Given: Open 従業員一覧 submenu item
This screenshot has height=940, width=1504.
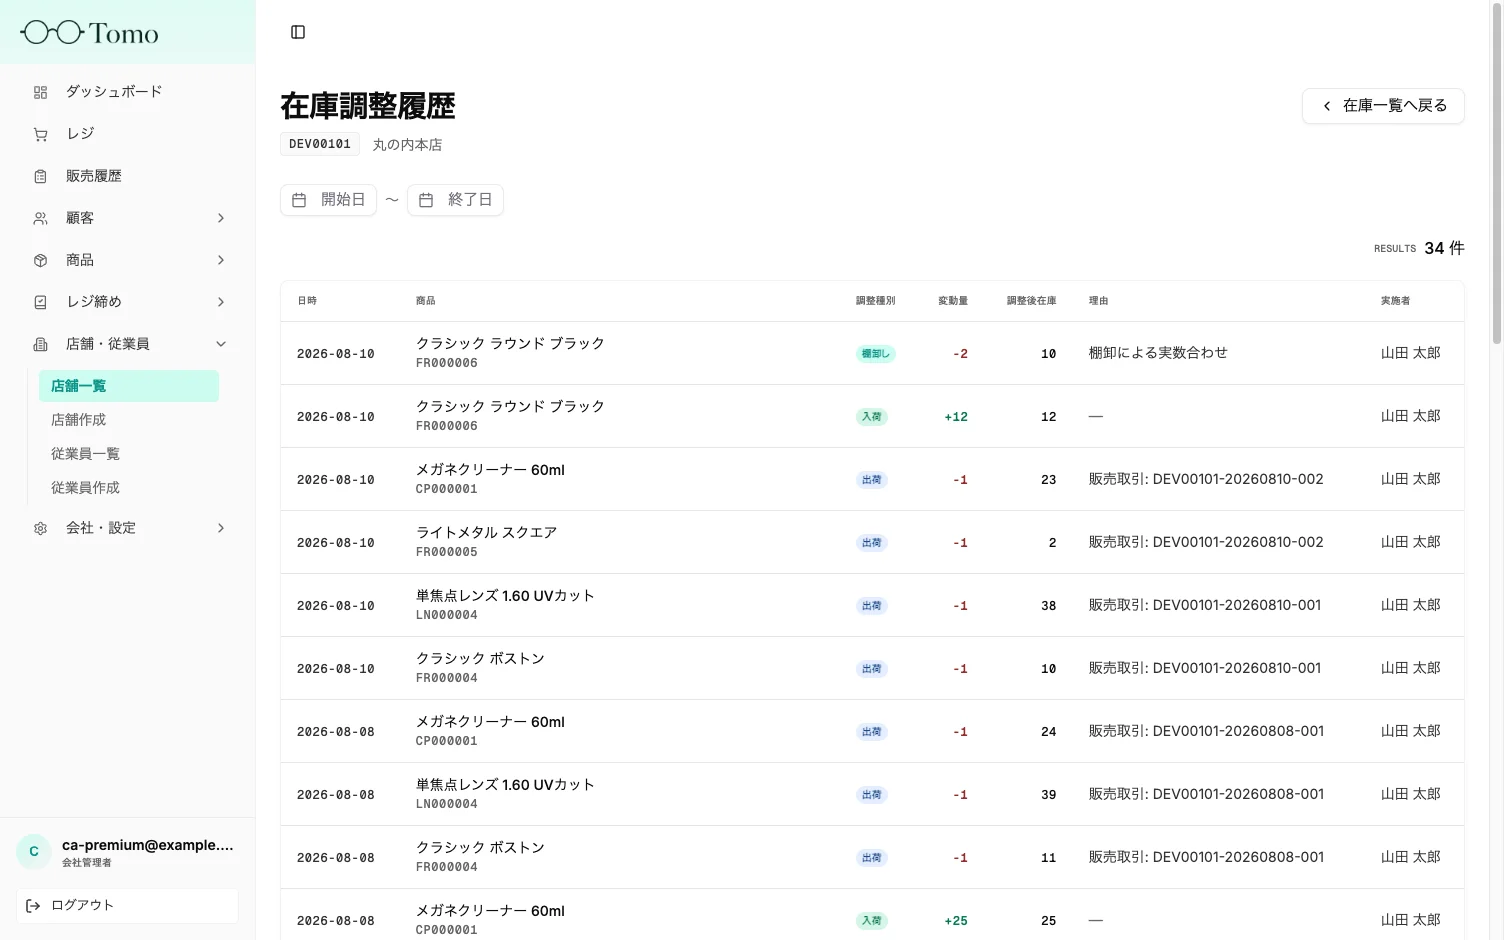Looking at the screenshot, I should (x=129, y=454).
